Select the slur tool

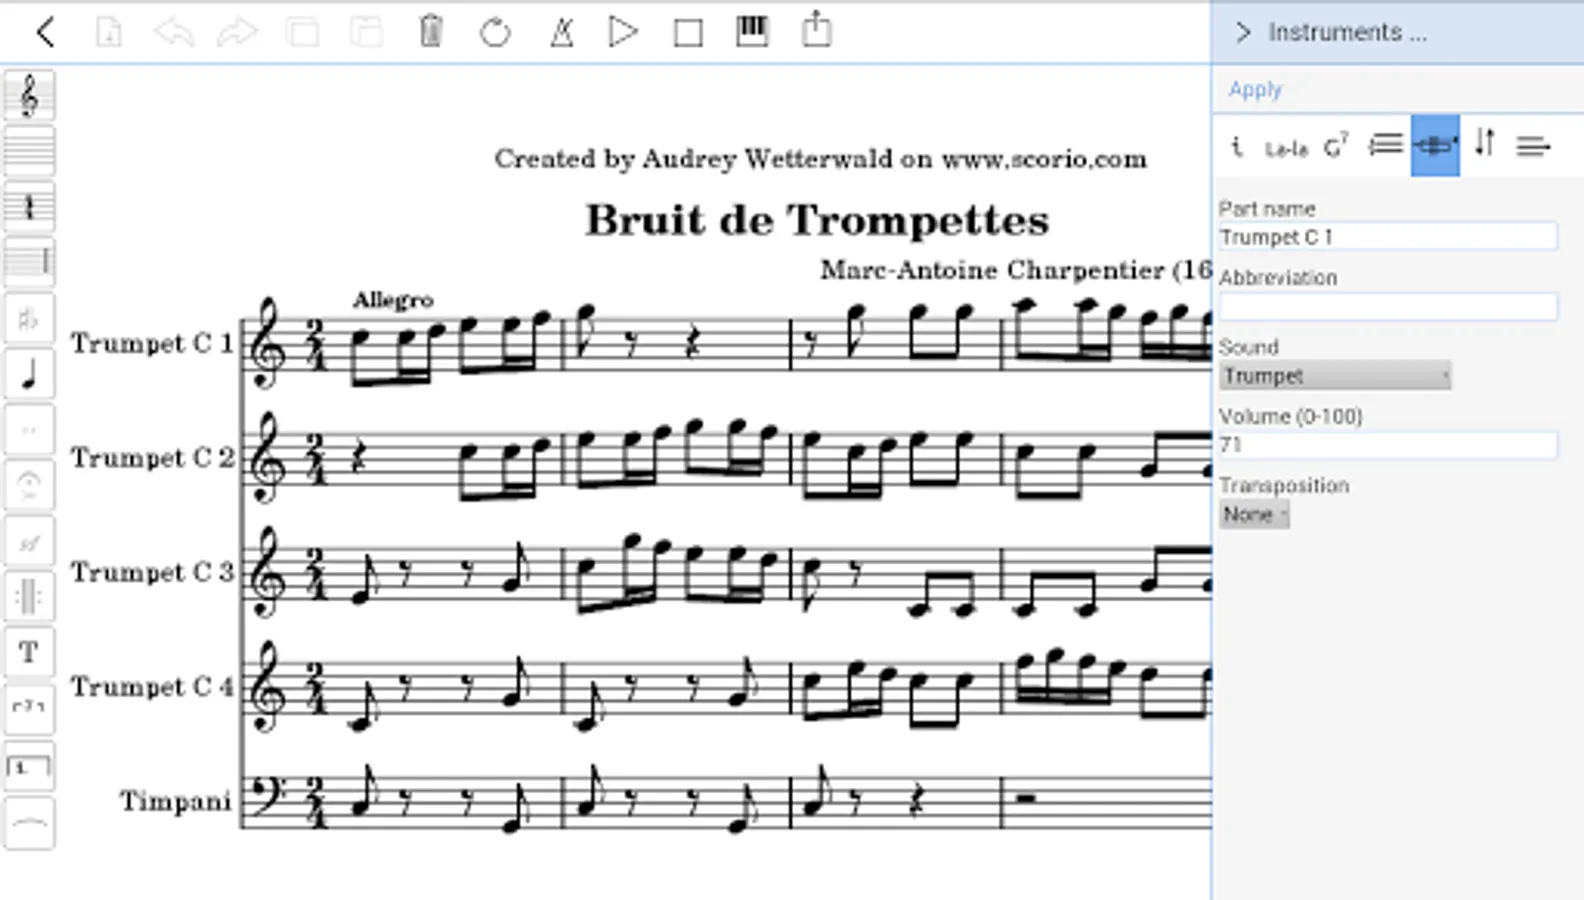(x=29, y=823)
